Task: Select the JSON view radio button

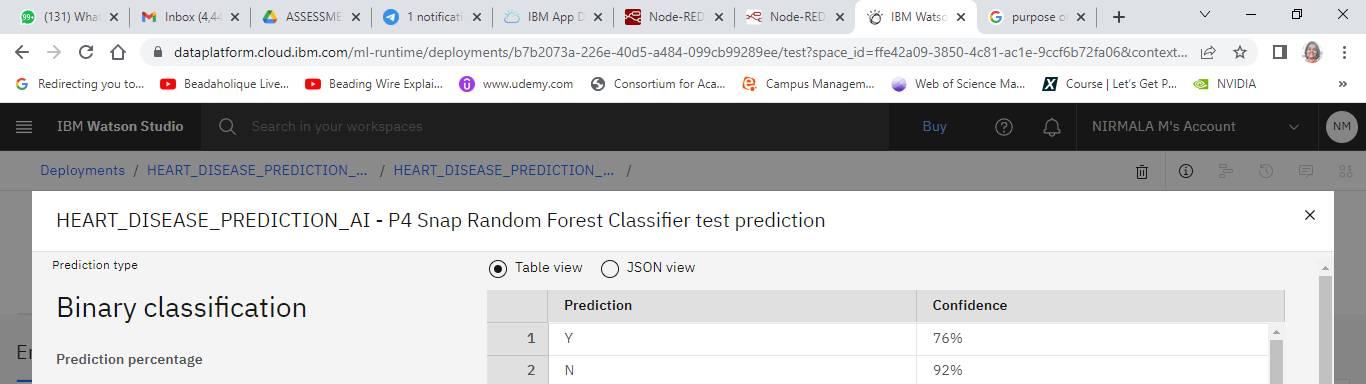Action: coord(610,268)
